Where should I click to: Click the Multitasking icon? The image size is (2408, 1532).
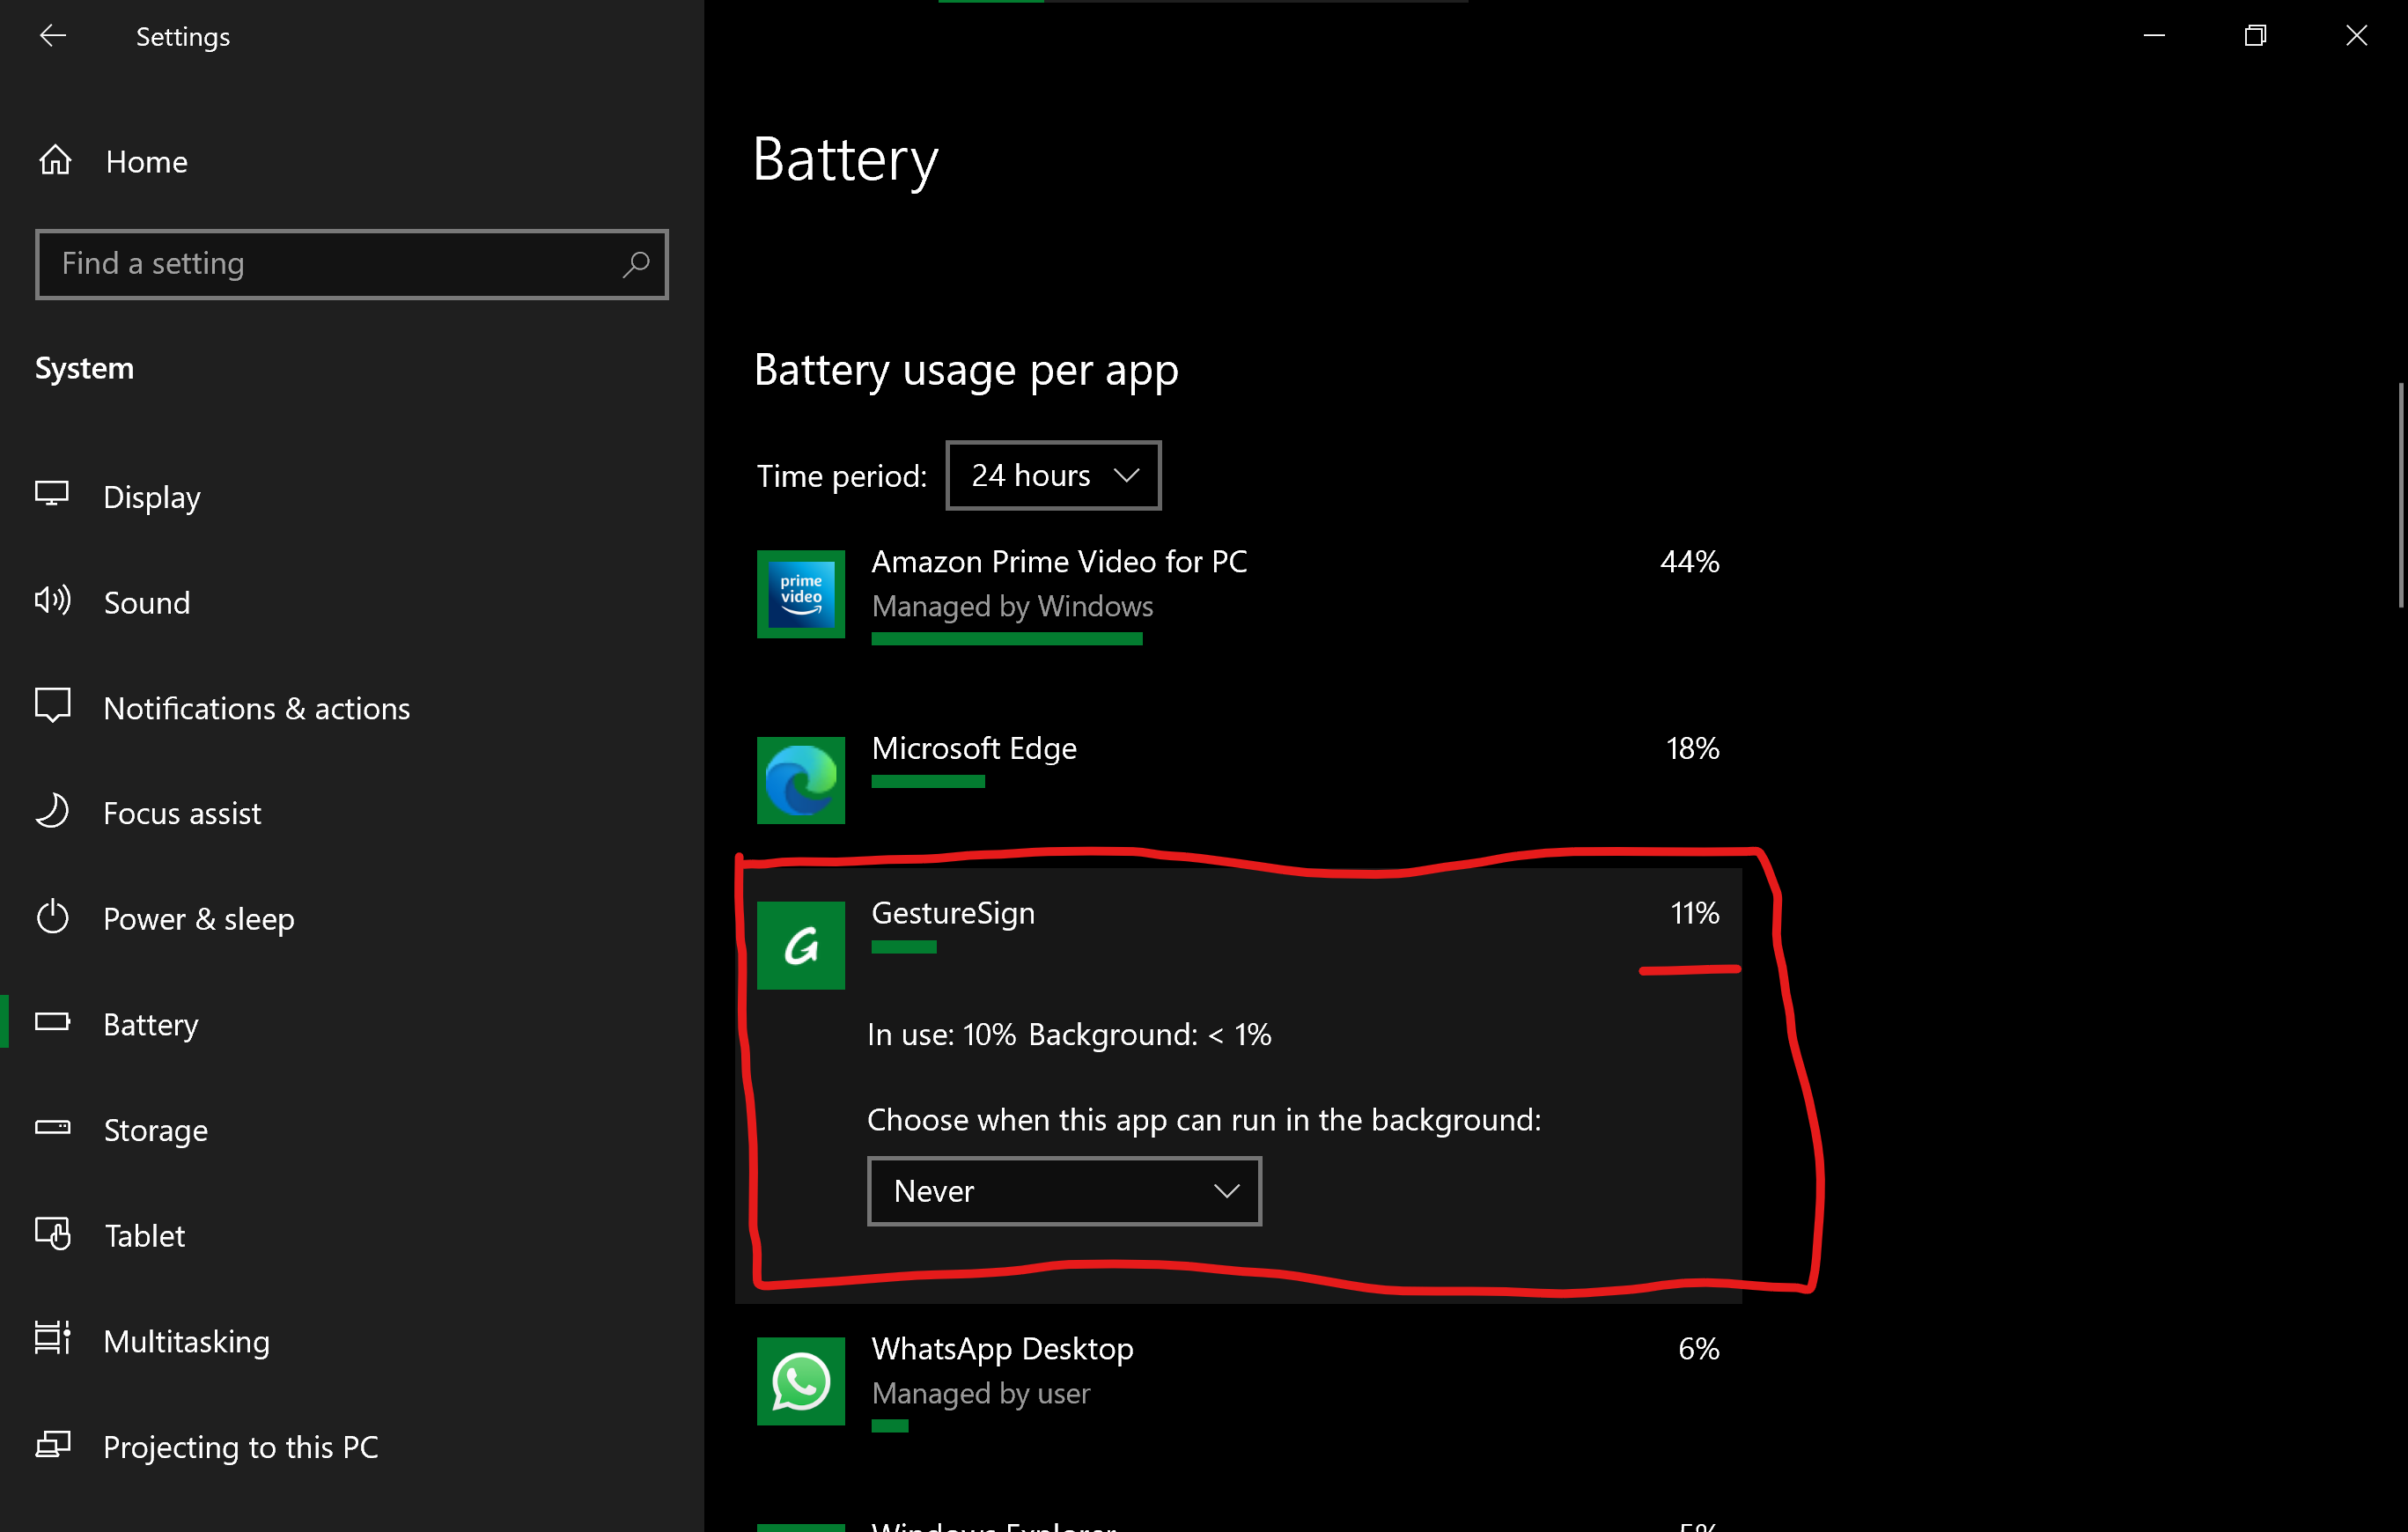click(52, 1338)
